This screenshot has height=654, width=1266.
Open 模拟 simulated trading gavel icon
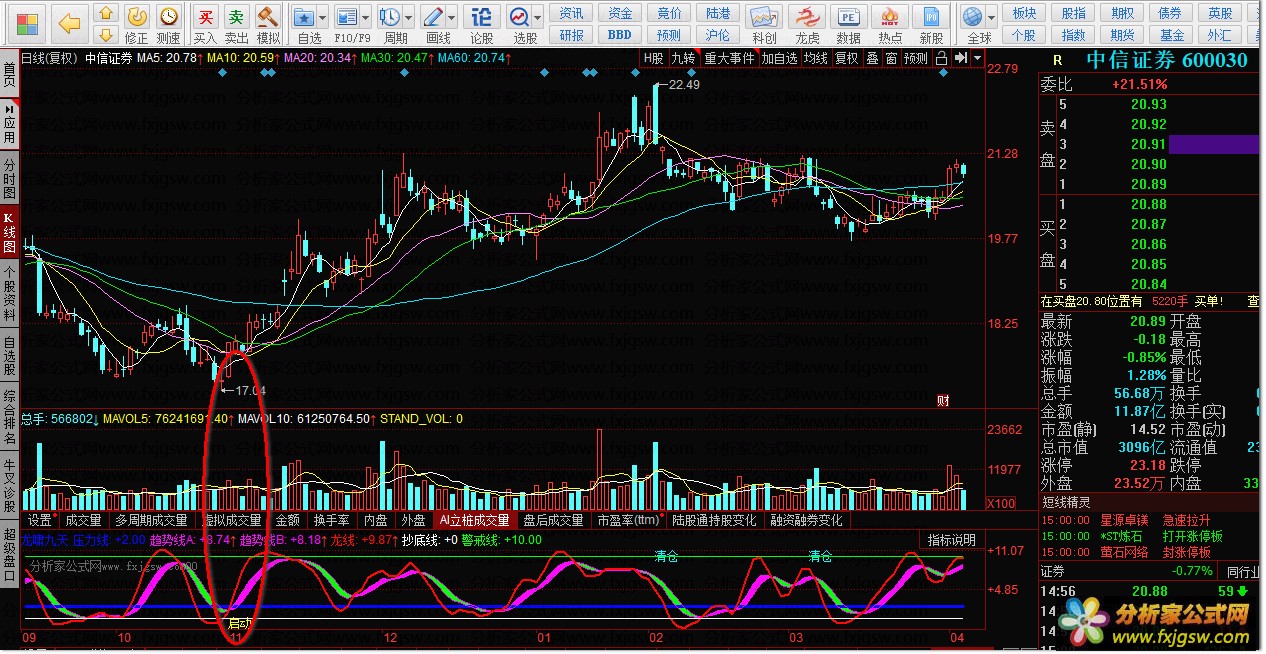268,24
